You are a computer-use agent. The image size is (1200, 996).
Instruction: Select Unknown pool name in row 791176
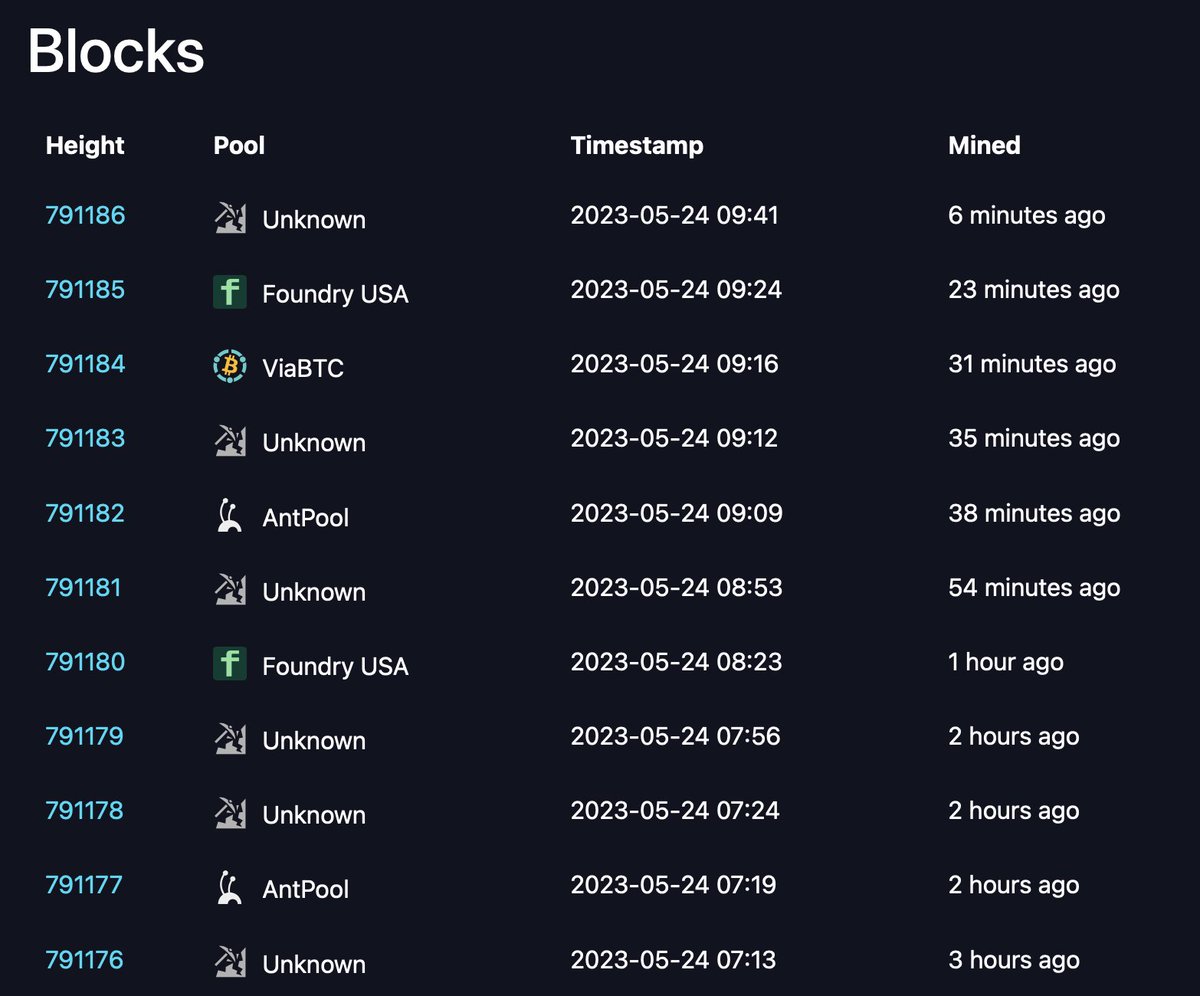314,964
